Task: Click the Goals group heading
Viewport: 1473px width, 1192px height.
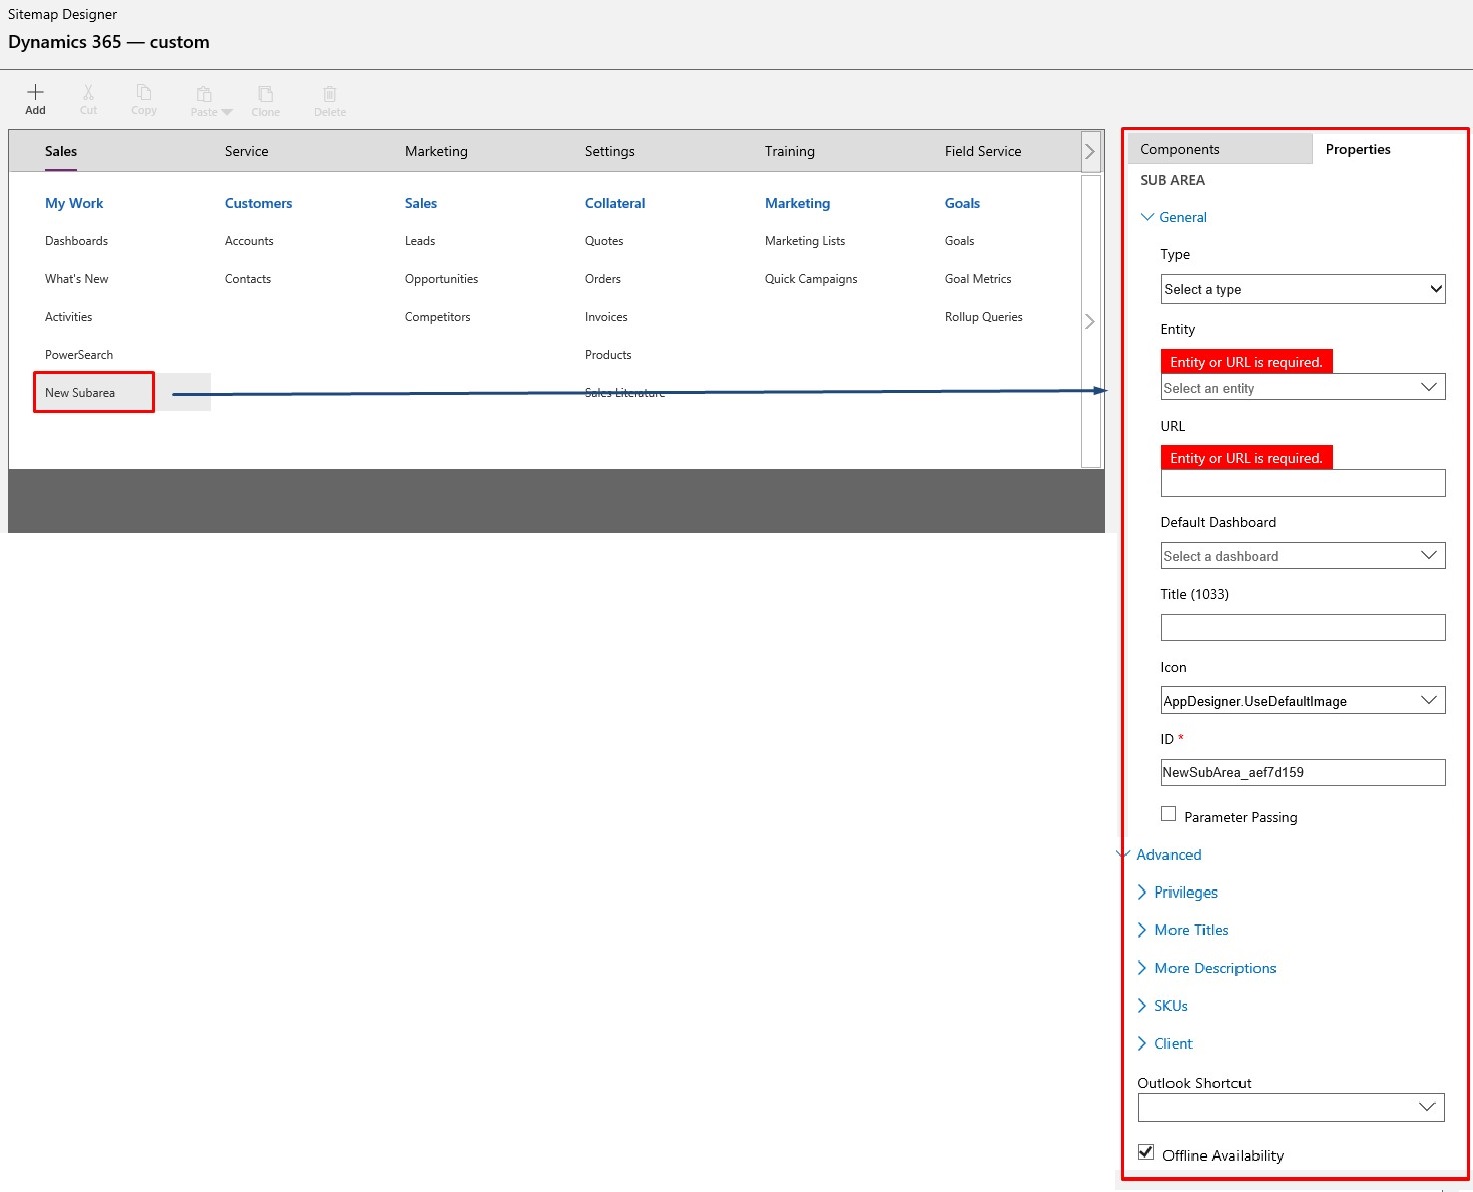Action: (x=962, y=203)
